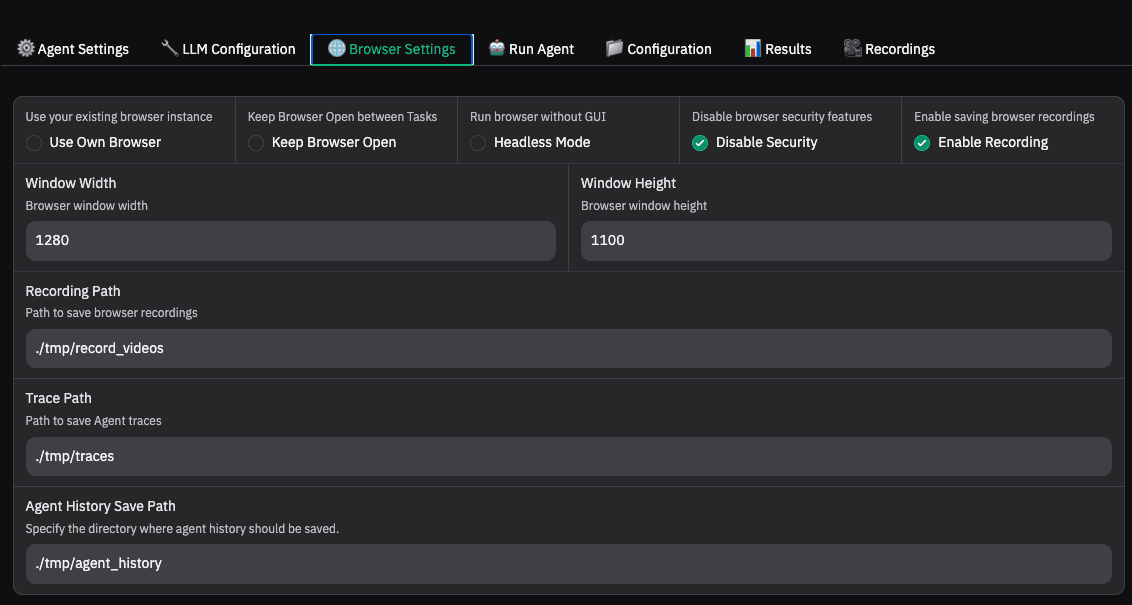Image resolution: width=1132 pixels, height=605 pixels.
Task: Click the bar chart icon on Results tab
Action: coord(753,48)
